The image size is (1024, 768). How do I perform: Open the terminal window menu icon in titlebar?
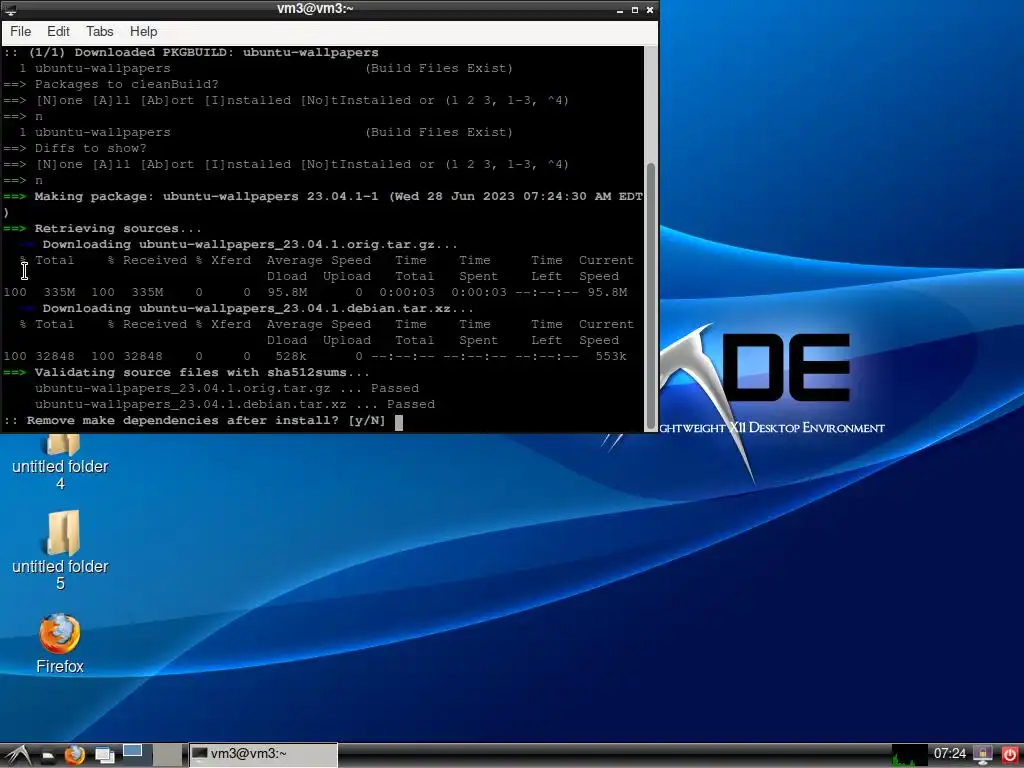click(10, 10)
